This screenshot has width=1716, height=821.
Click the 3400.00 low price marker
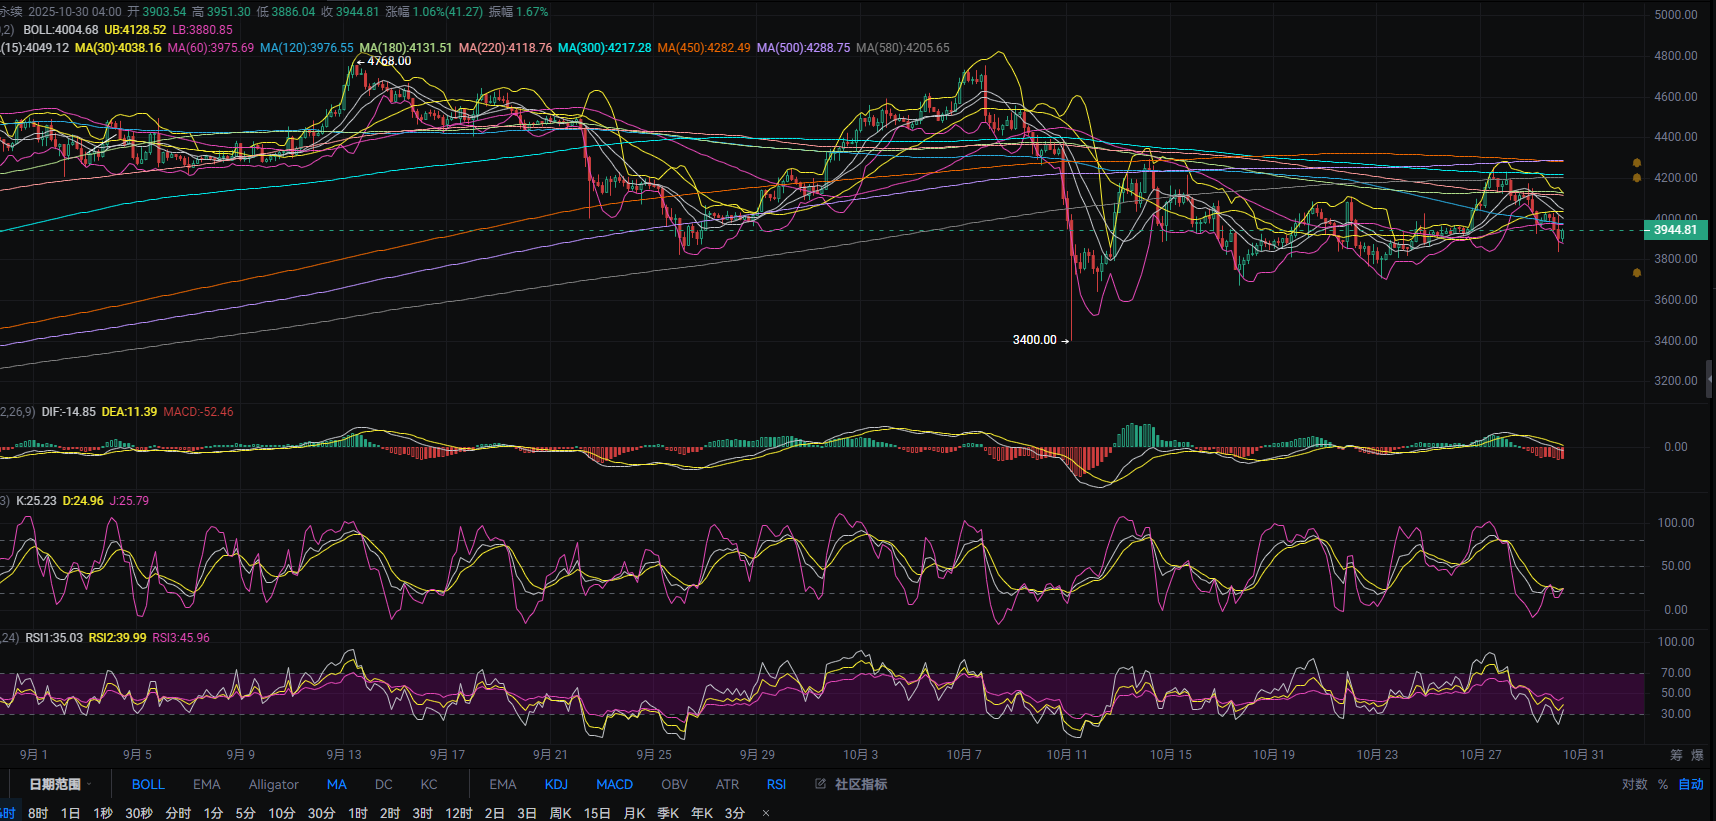[1034, 340]
